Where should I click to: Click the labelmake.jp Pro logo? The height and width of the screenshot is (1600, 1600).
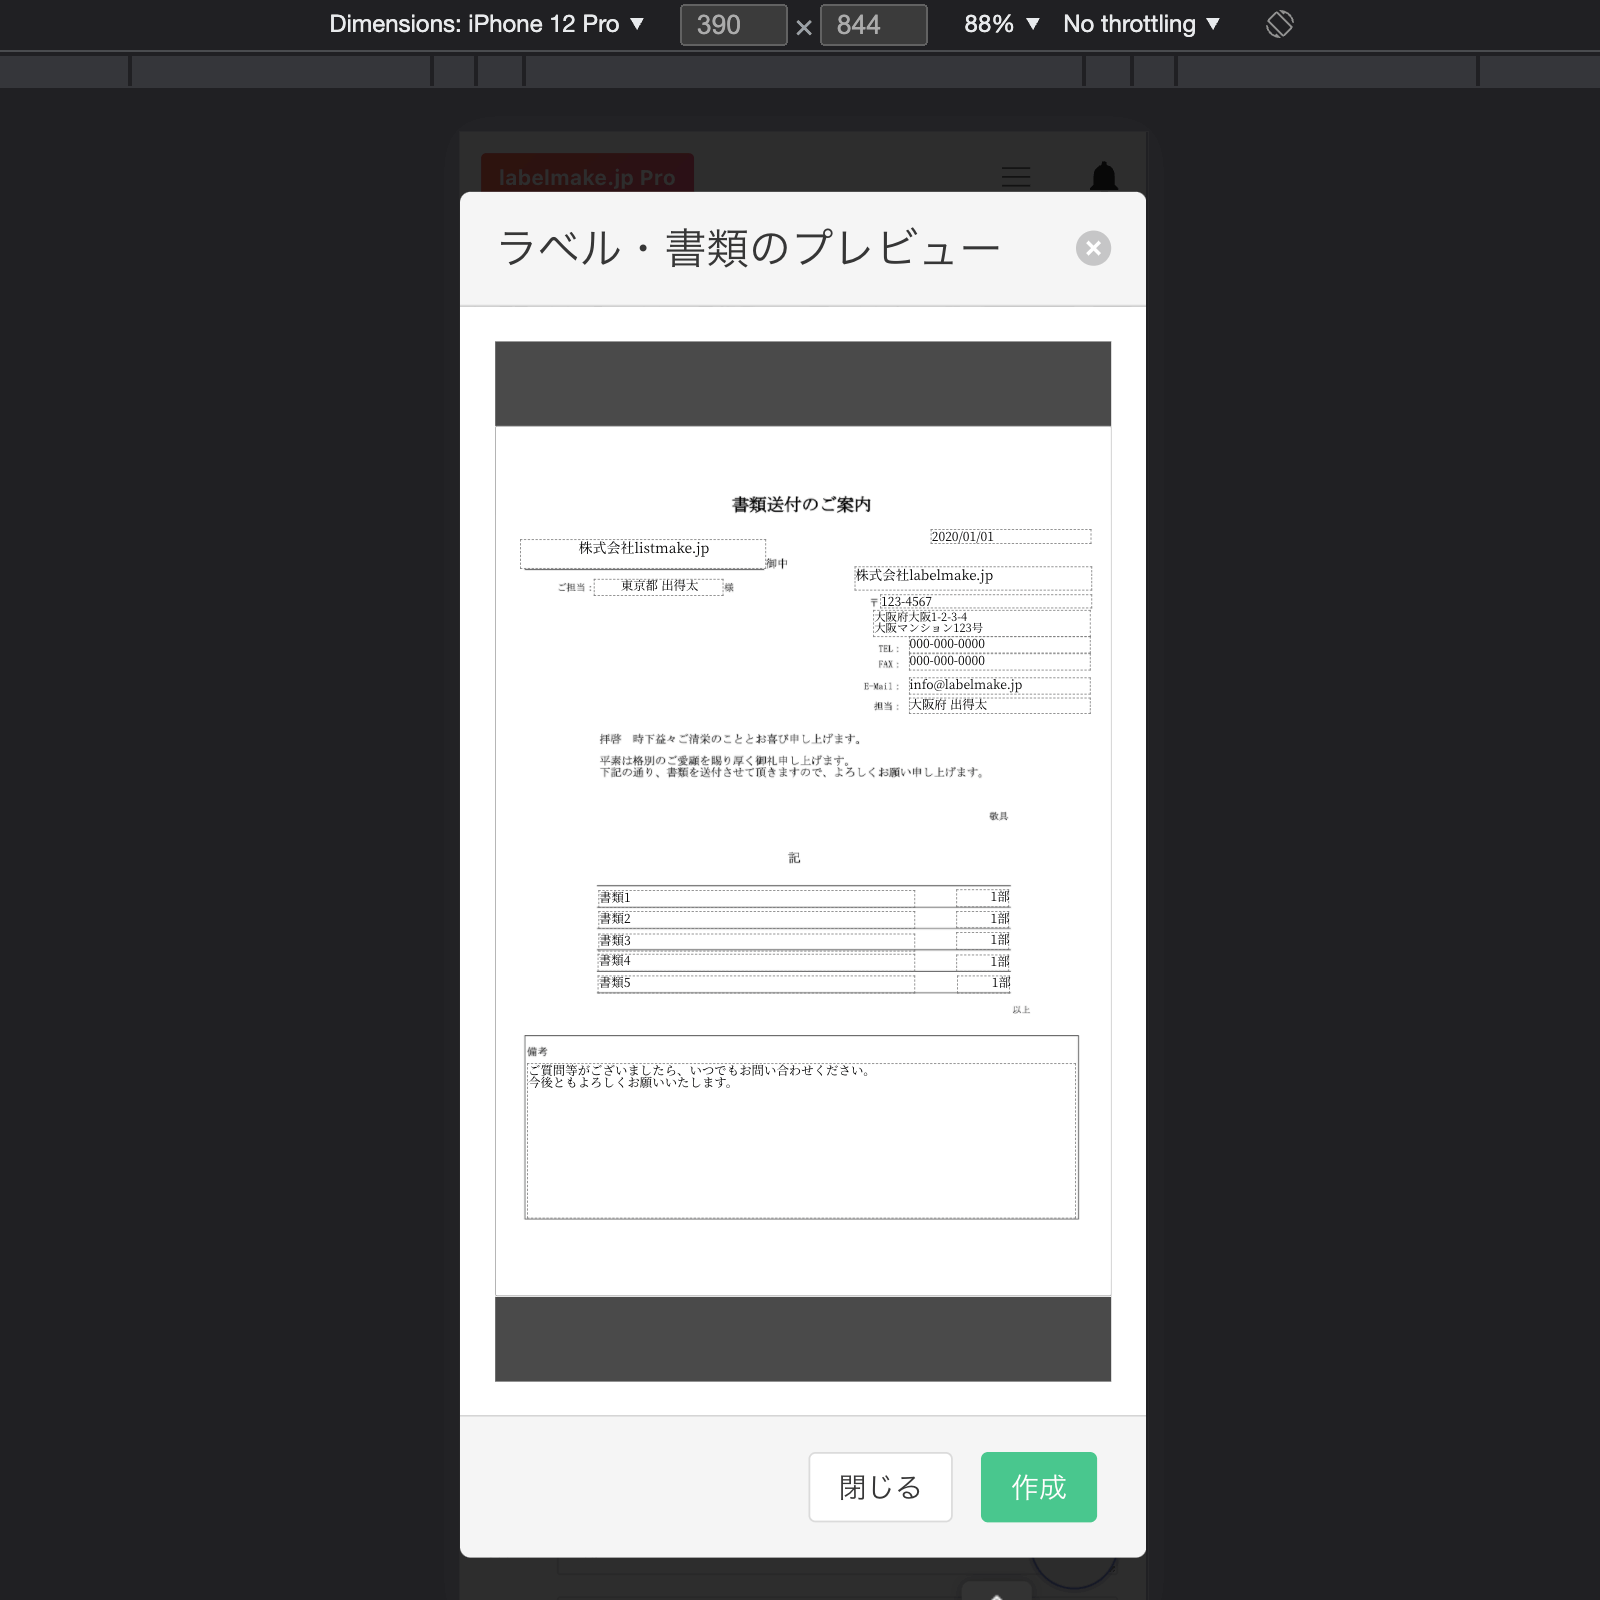click(587, 176)
